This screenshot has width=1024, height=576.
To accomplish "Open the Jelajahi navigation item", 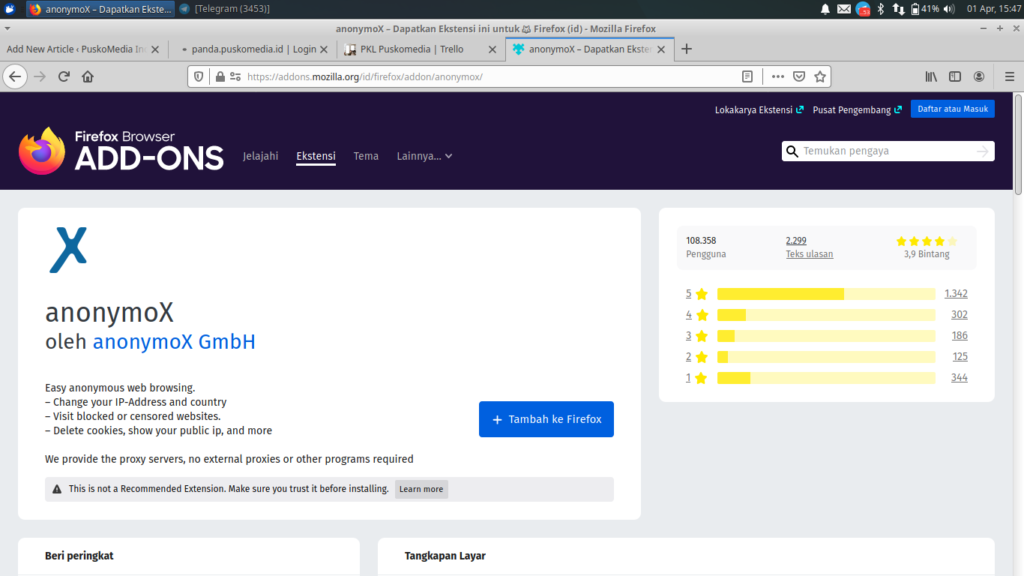I will (261, 156).
